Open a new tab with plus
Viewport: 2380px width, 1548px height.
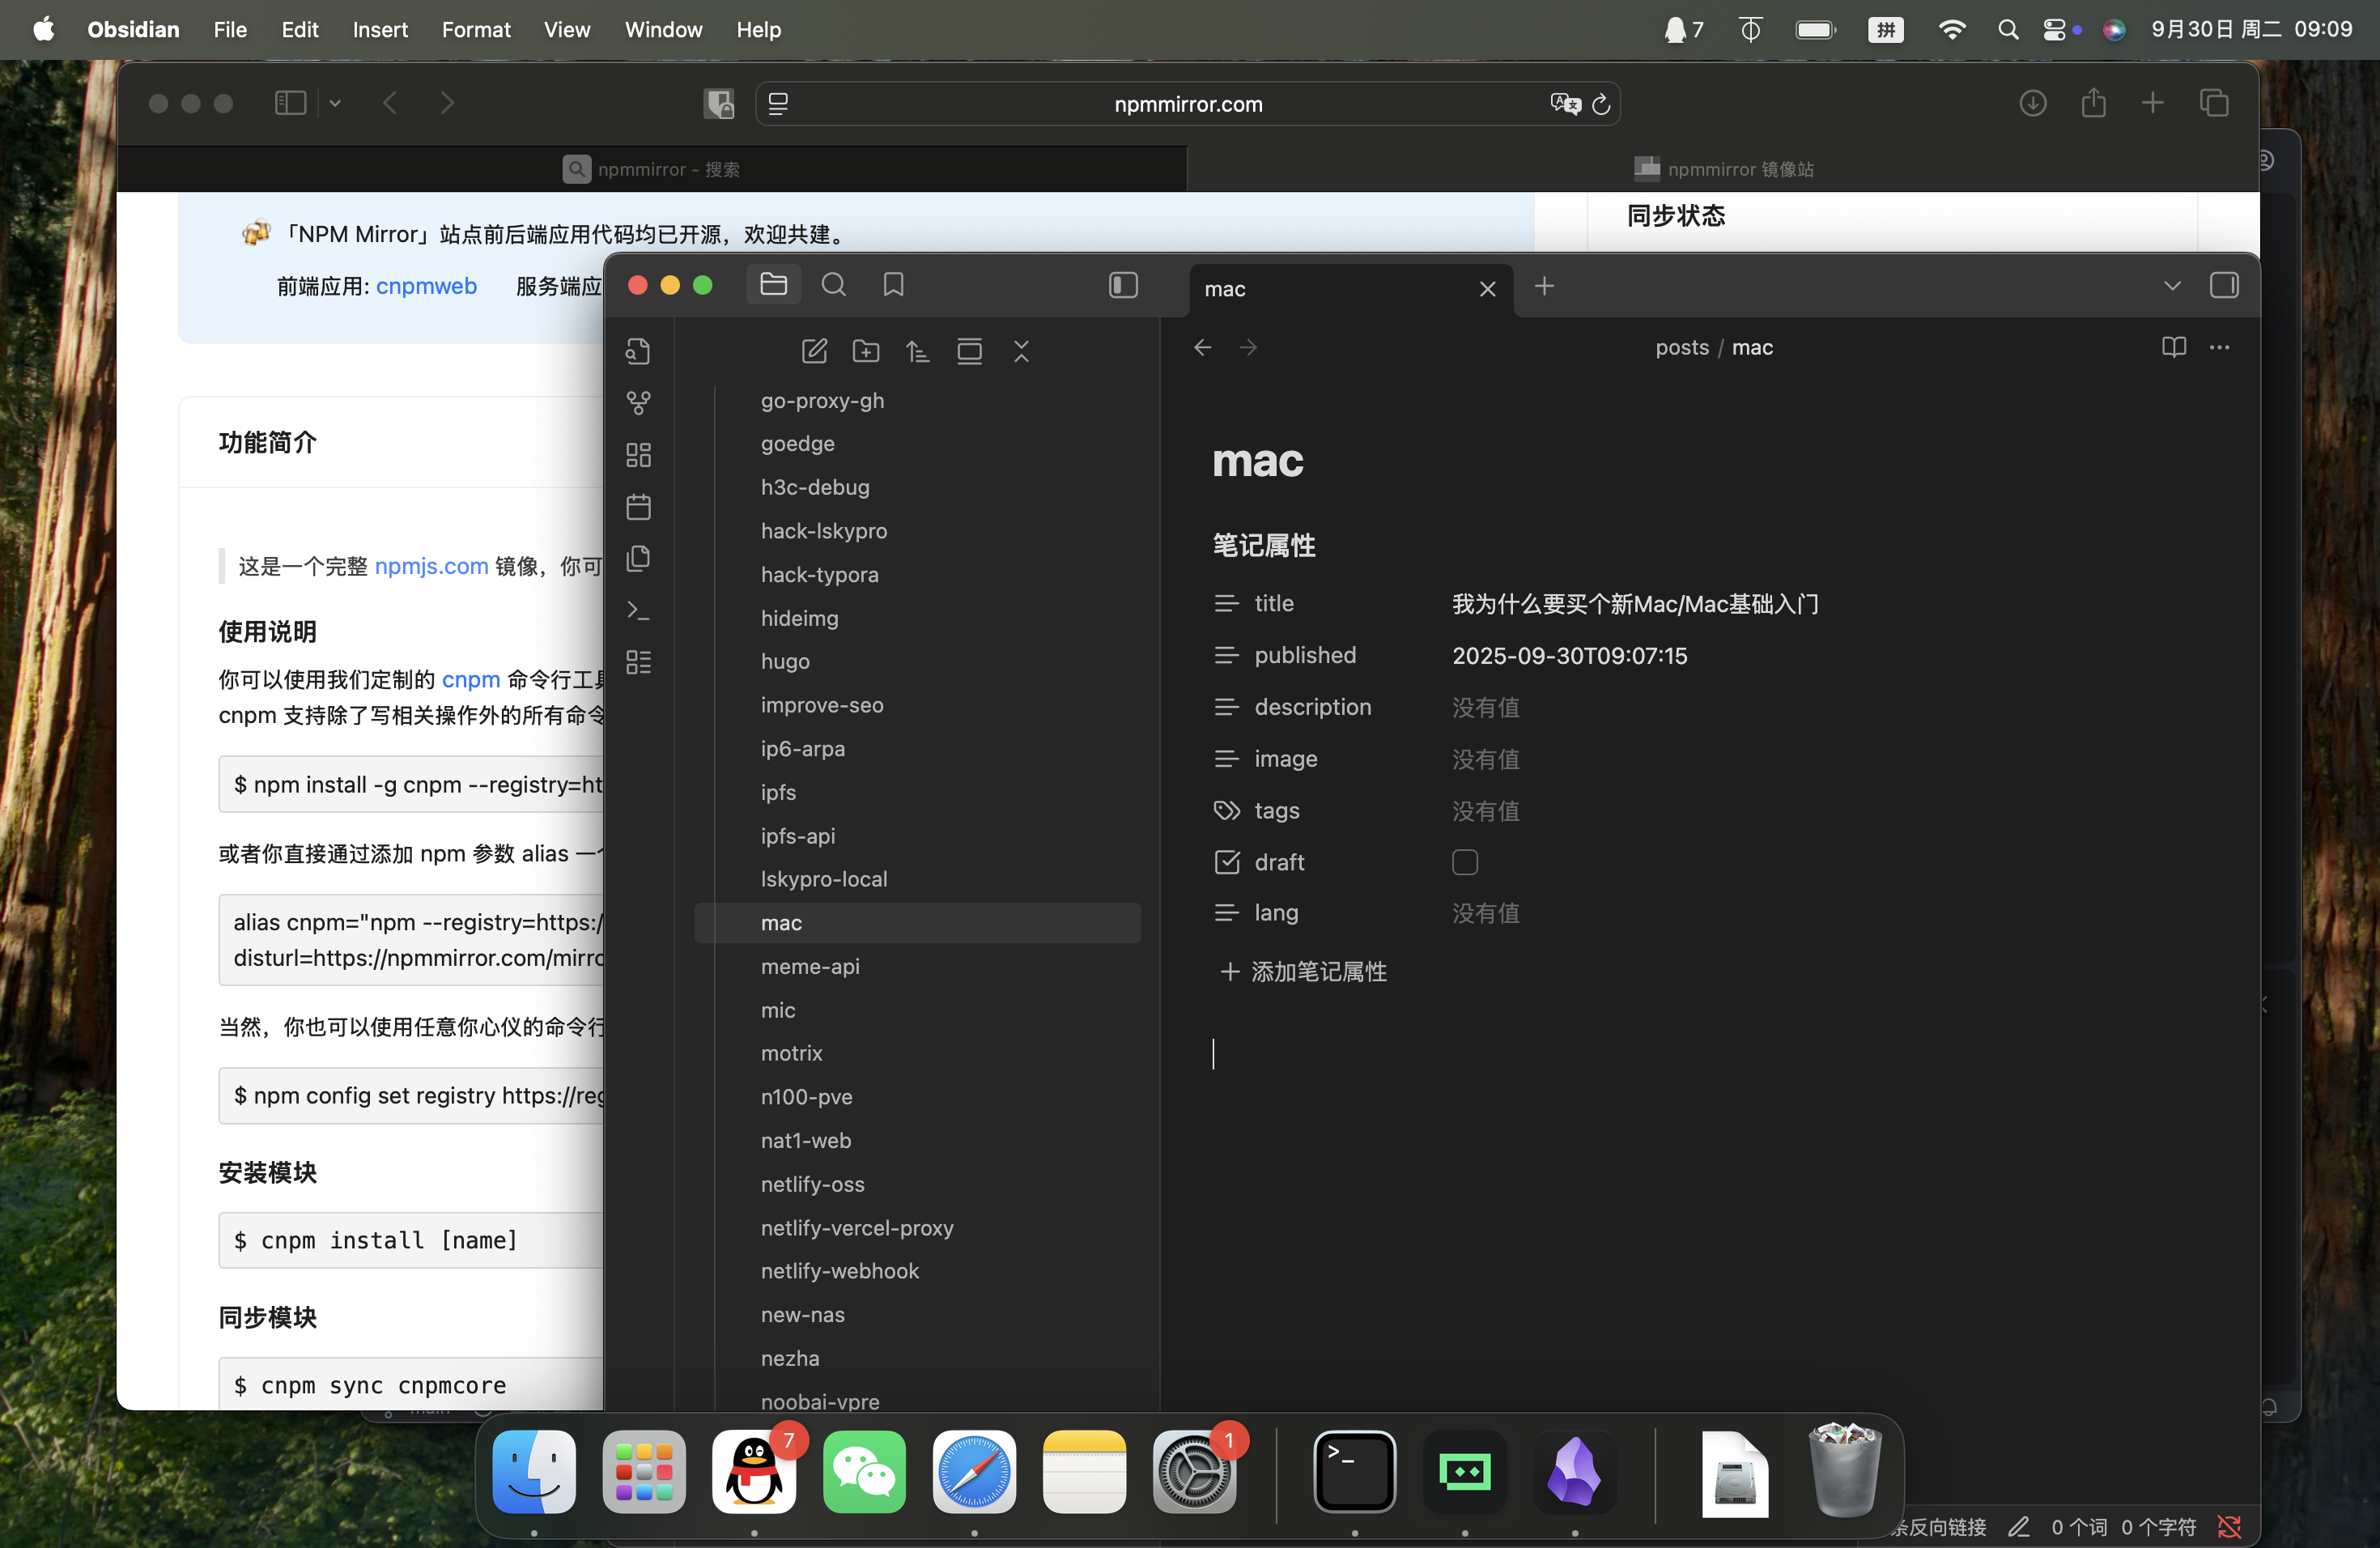pyautogui.click(x=1544, y=287)
